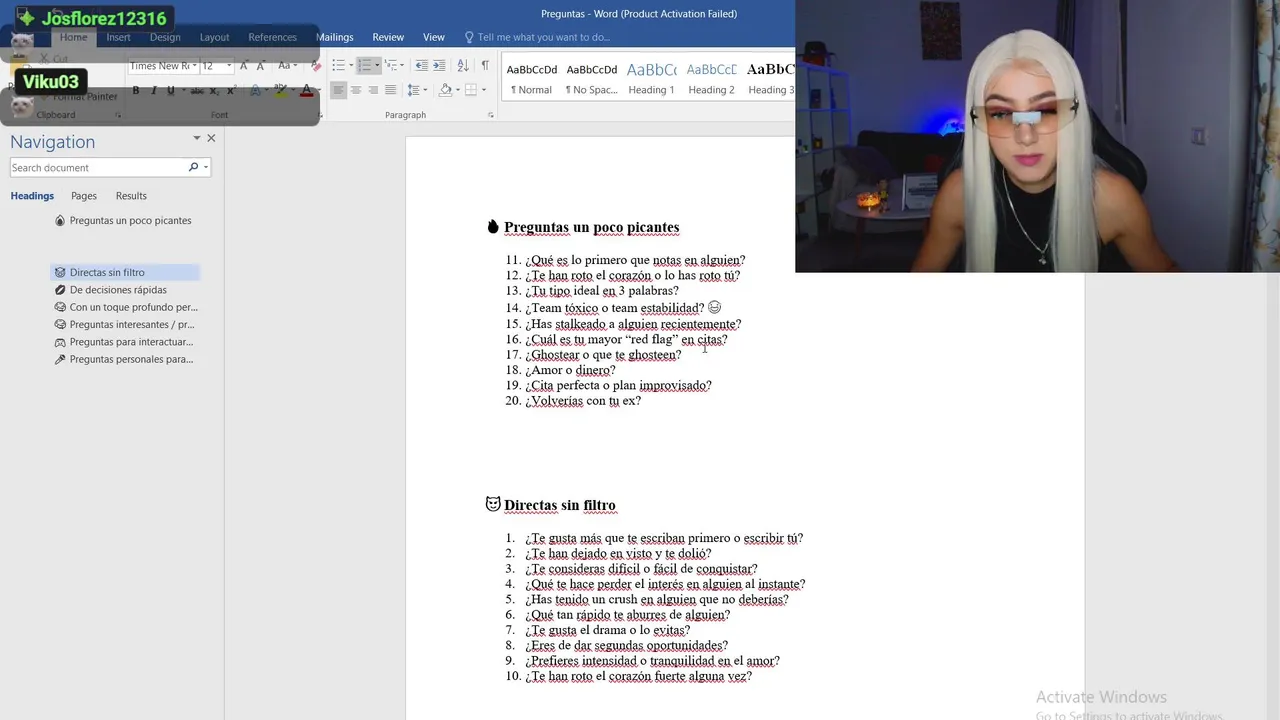Go to heading Directas sin filtro
The width and height of the screenshot is (1280, 720).
pos(125,272)
